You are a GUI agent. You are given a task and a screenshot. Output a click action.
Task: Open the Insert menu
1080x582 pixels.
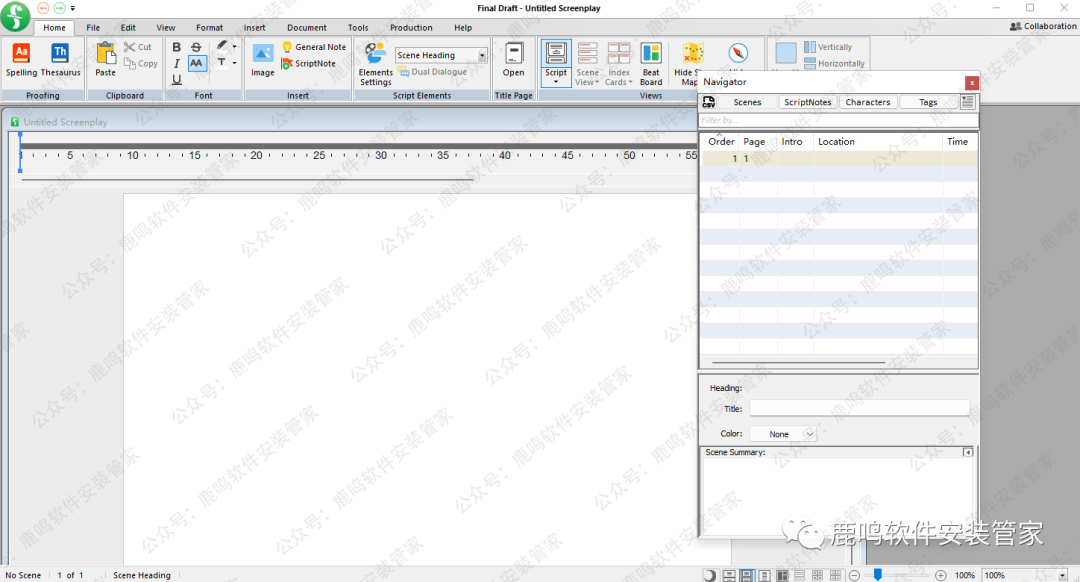(254, 28)
